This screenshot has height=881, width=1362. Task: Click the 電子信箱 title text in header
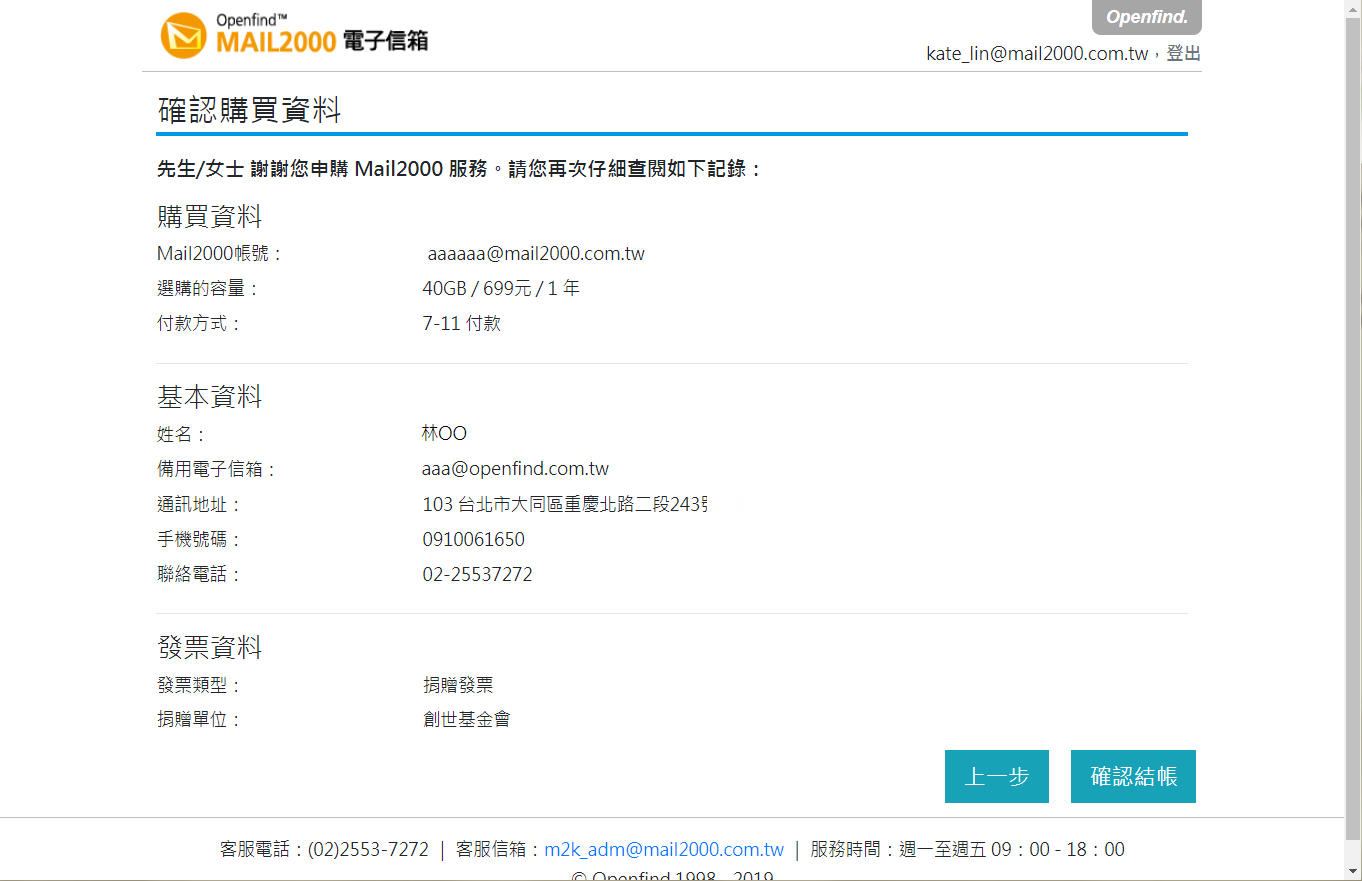[x=385, y=41]
